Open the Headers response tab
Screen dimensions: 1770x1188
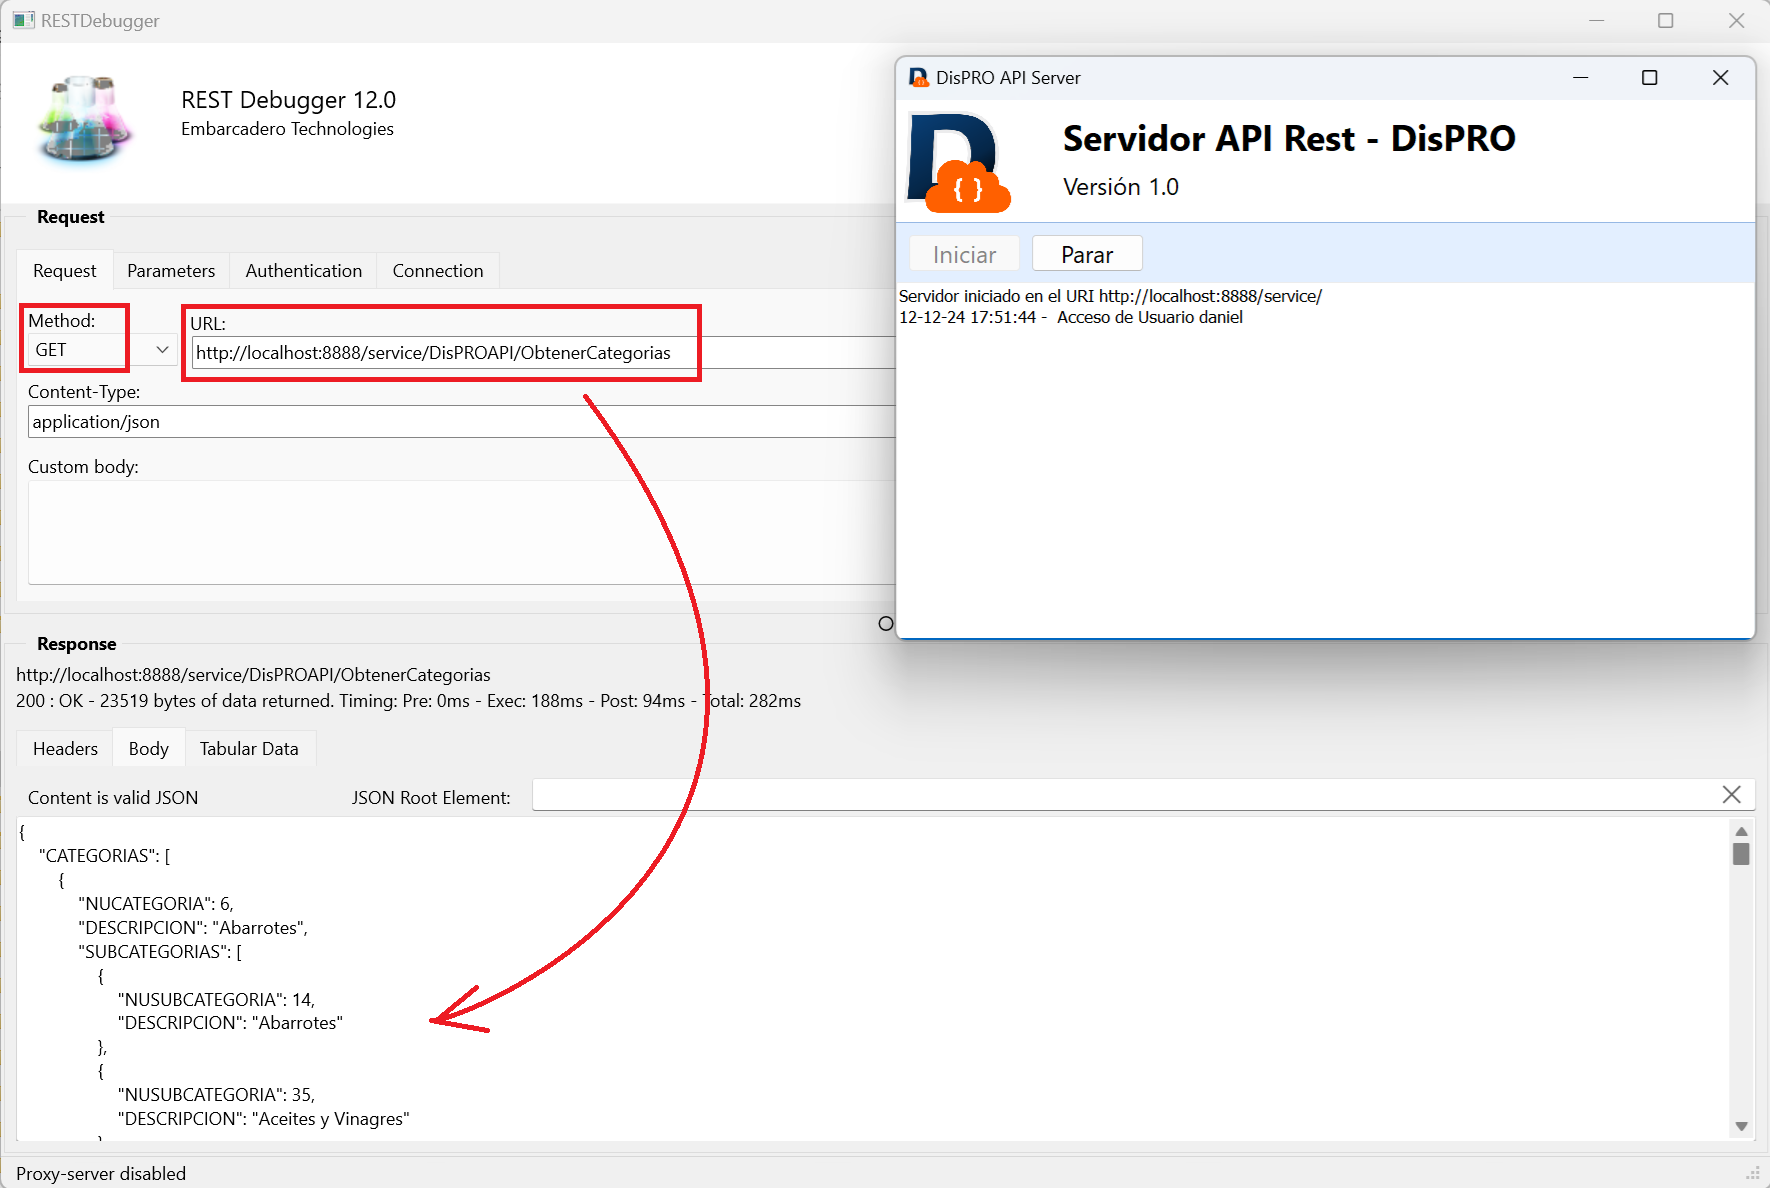(65, 749)
